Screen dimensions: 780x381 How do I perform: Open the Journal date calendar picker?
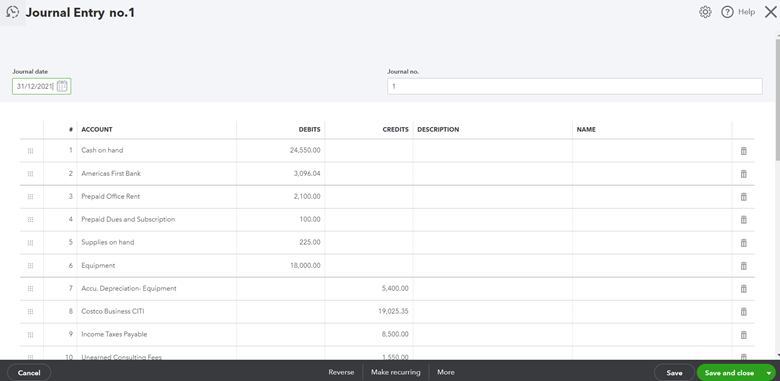coord(62,86)
